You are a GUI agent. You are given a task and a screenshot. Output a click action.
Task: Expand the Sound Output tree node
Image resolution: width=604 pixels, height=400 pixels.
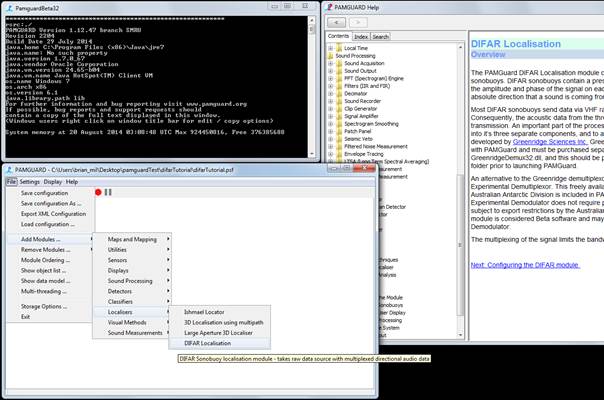[x=331, y=71]
